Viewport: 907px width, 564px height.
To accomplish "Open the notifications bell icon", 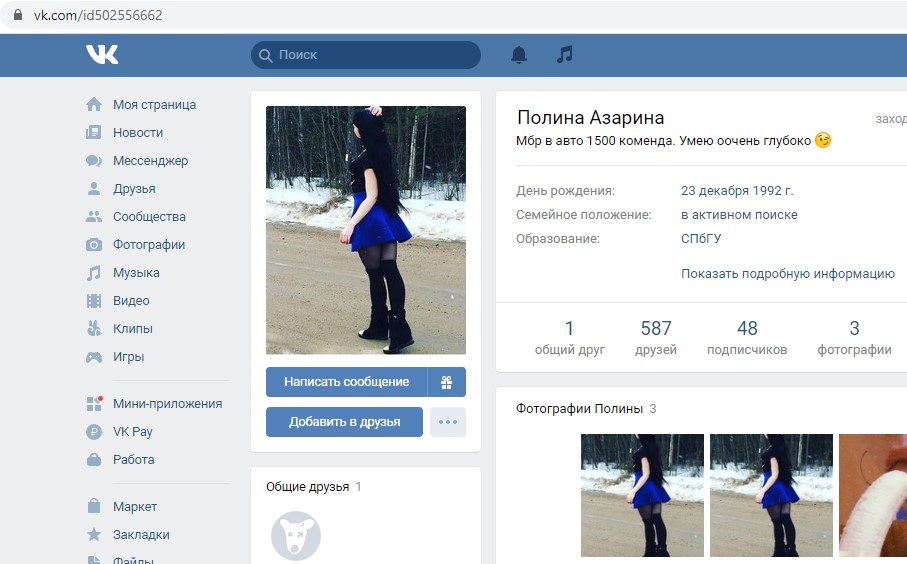I will (x=519, y=55).
